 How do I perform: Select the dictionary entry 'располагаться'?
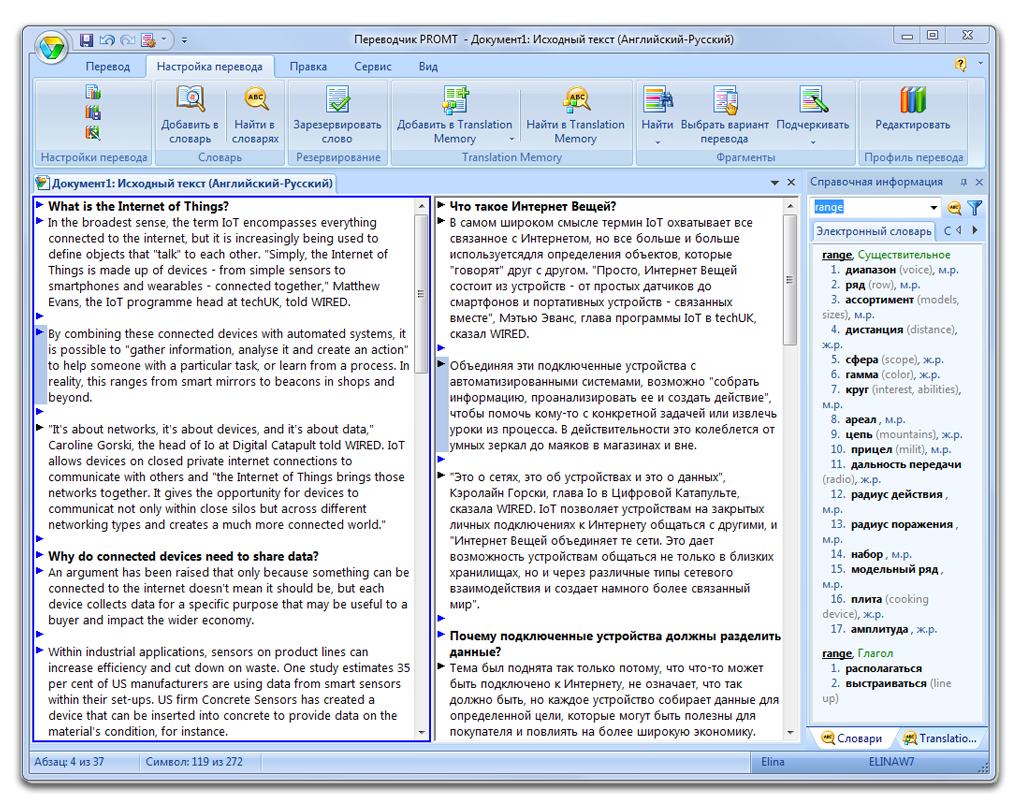(x=883, y=669)
